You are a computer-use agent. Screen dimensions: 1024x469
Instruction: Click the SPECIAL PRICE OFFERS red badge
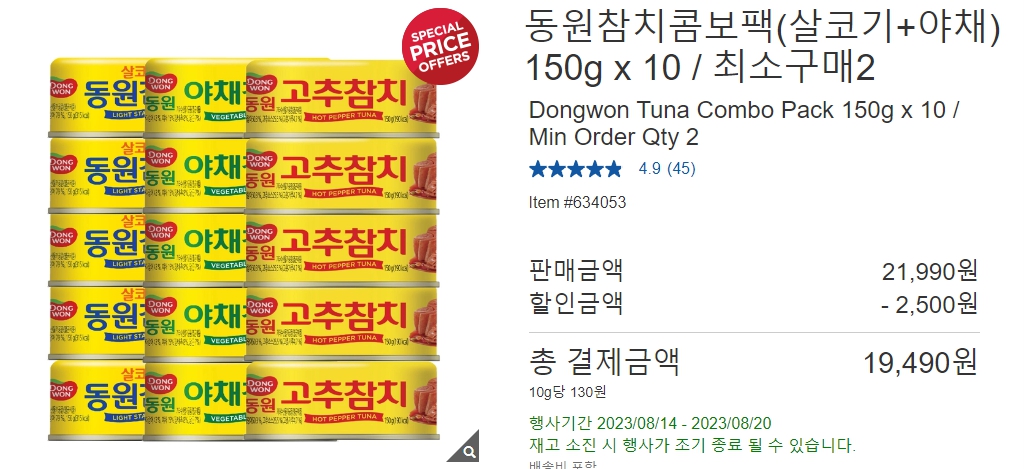click(440, 46)
